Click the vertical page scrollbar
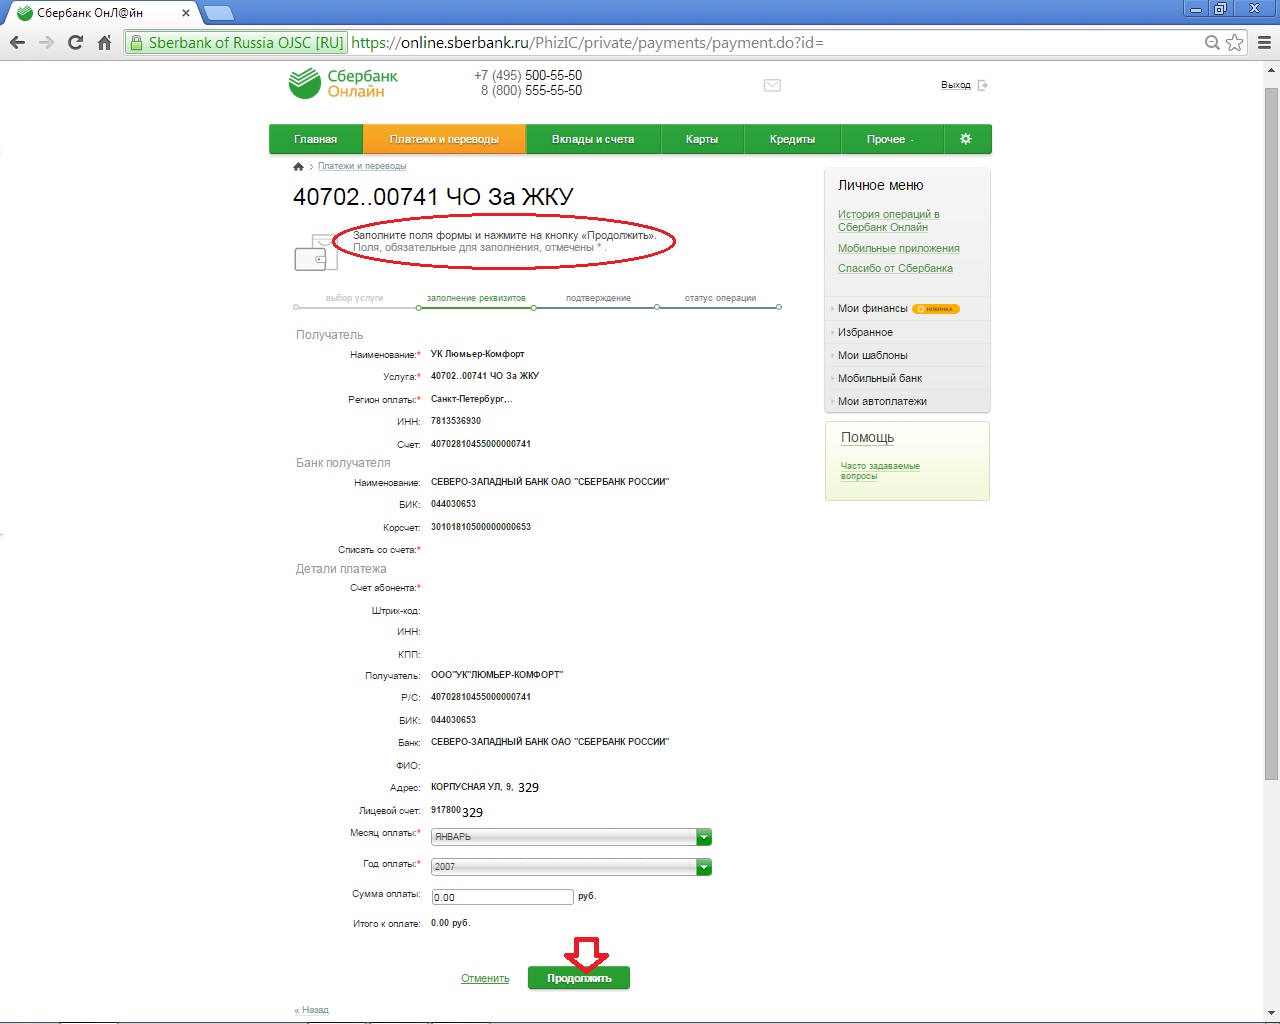The height and width of the screenshot is (1024, 1280). pos(1271,434)
